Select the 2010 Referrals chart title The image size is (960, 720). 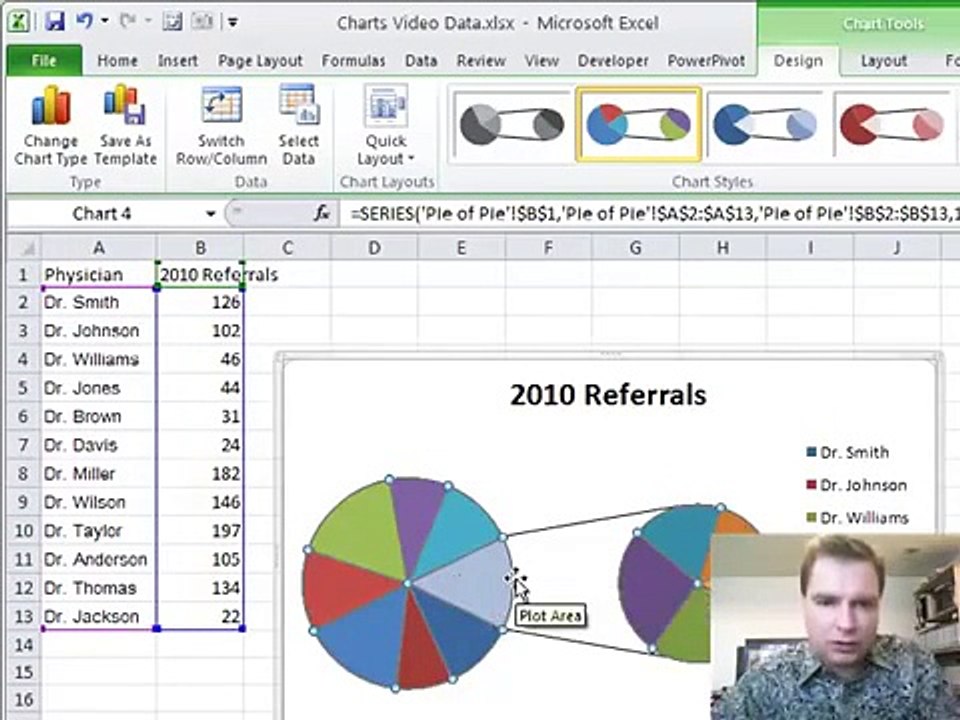[x=608, y=395]
